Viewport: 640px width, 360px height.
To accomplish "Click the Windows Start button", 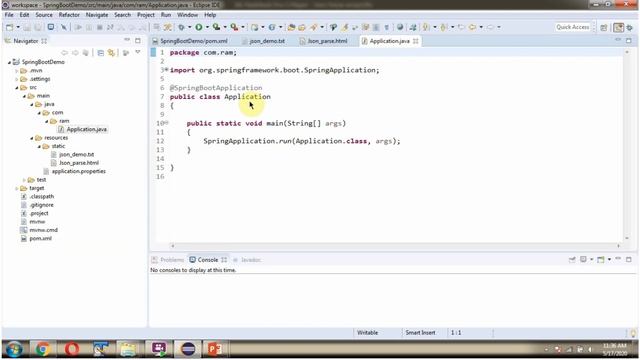I will click(x=14, y=349).
